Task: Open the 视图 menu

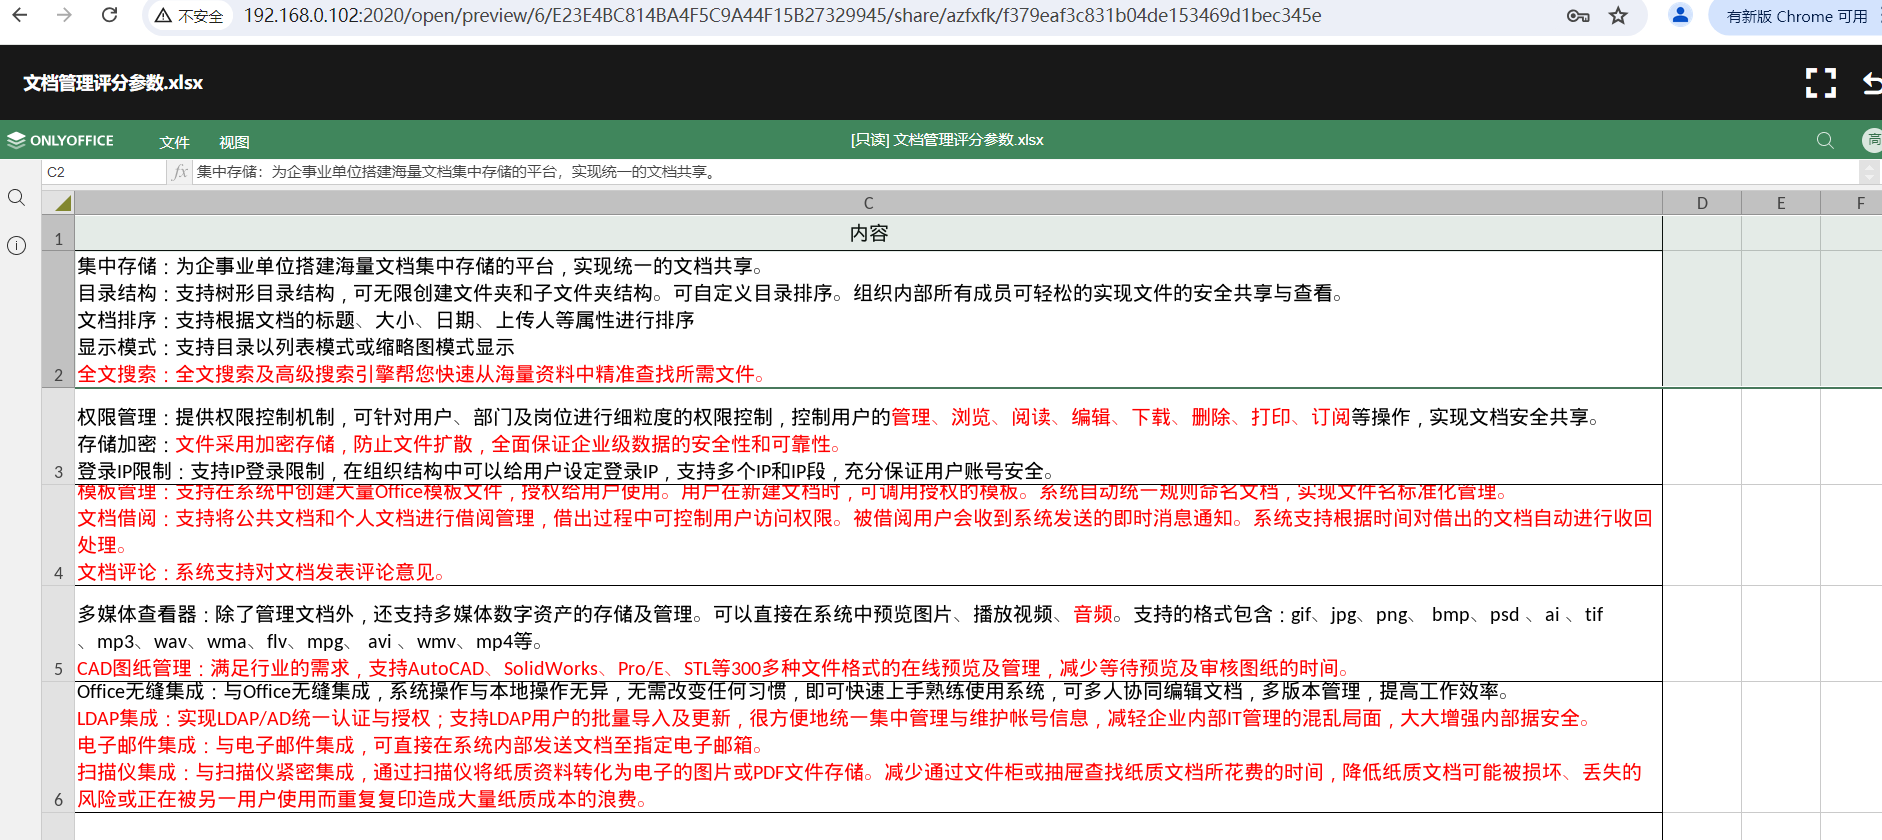Action: (x=234, y=142)
